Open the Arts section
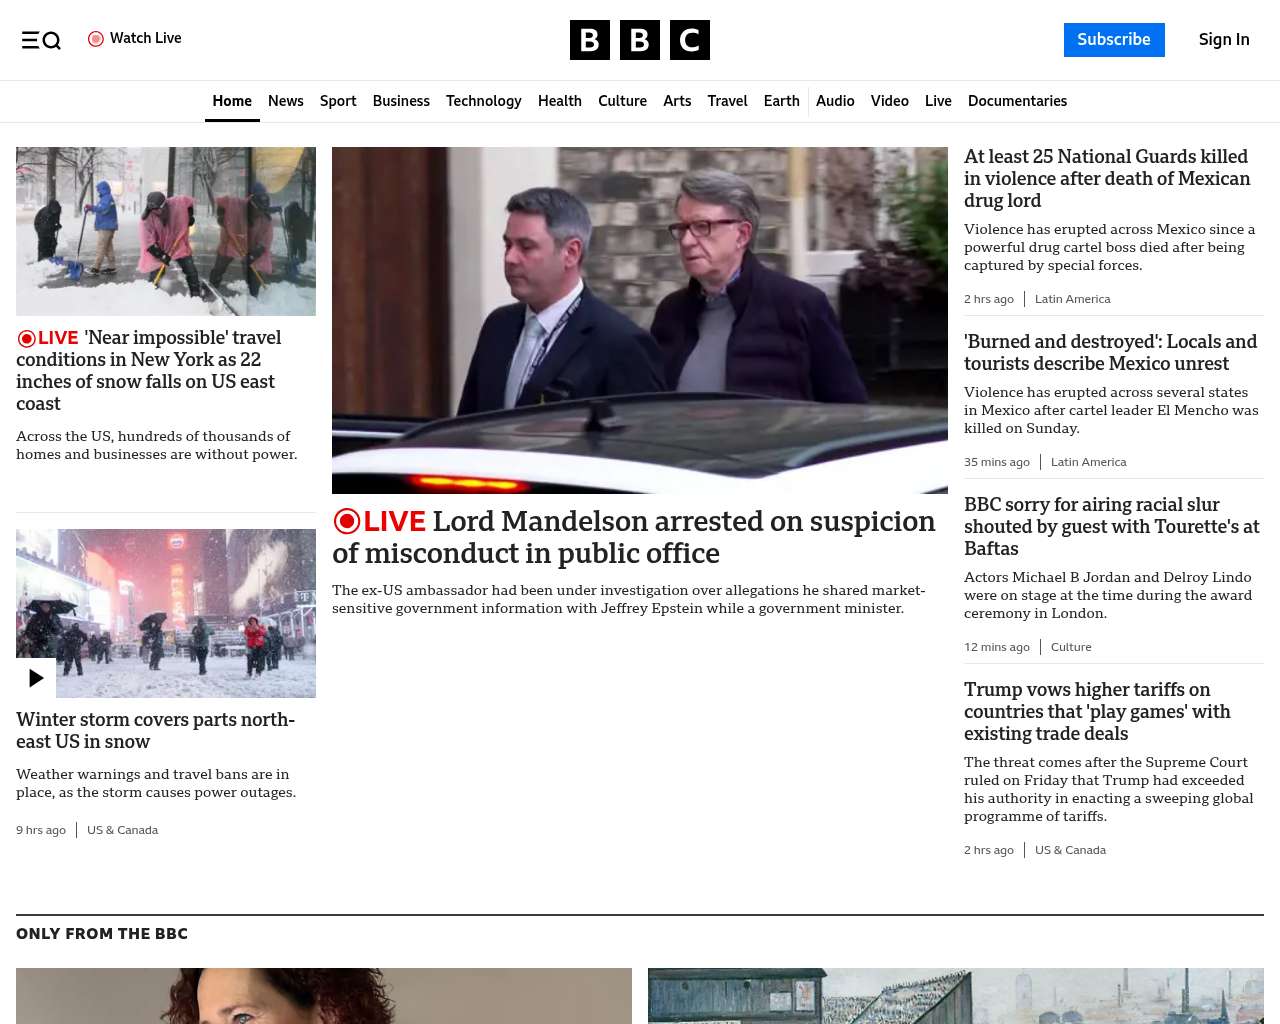 click(x=677, y=101)
